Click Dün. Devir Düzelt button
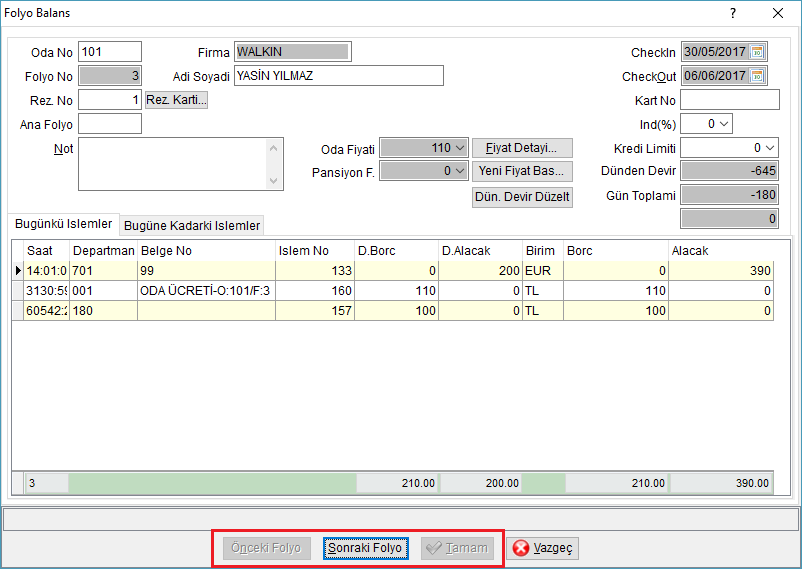The width and height of the screenshot is (802, 569). (522, 197)
